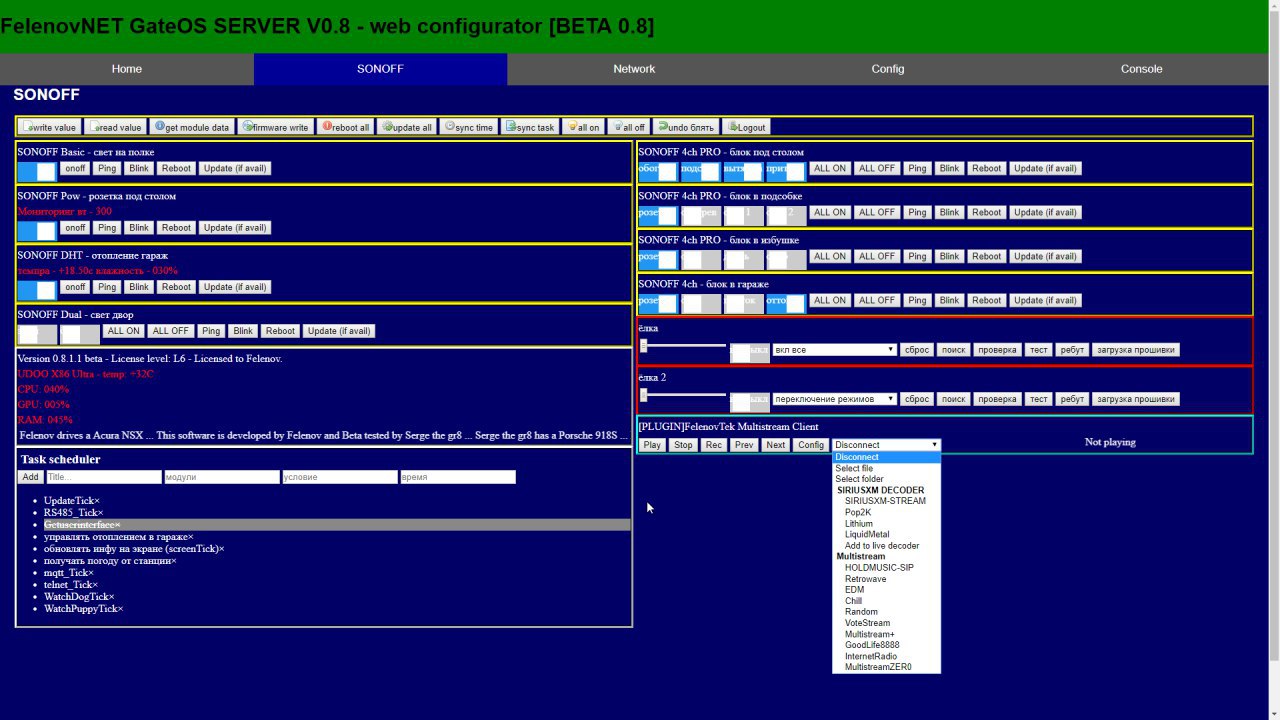Screen dimensions: 1280x720
Task: Open the Config tab
Action: (x=888, y=69)
